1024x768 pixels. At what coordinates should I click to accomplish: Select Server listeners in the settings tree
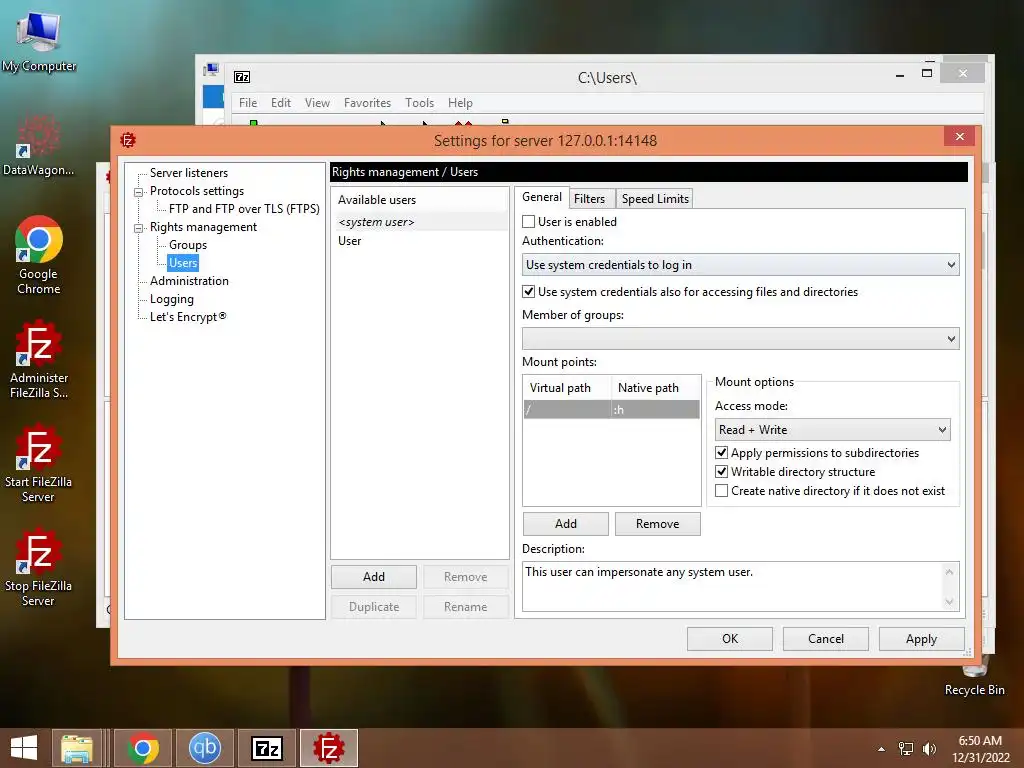[189, 173]
